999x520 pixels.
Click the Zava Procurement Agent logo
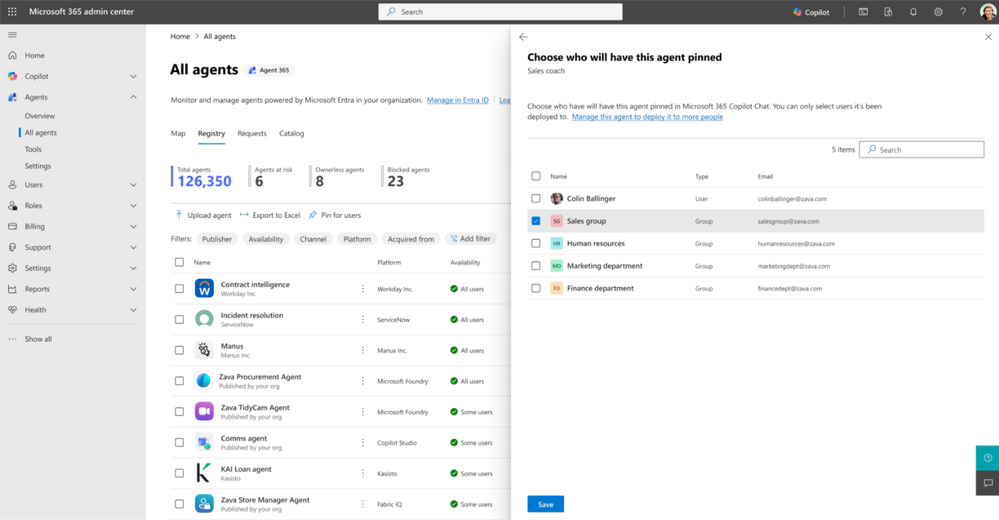tap(204, 380)
